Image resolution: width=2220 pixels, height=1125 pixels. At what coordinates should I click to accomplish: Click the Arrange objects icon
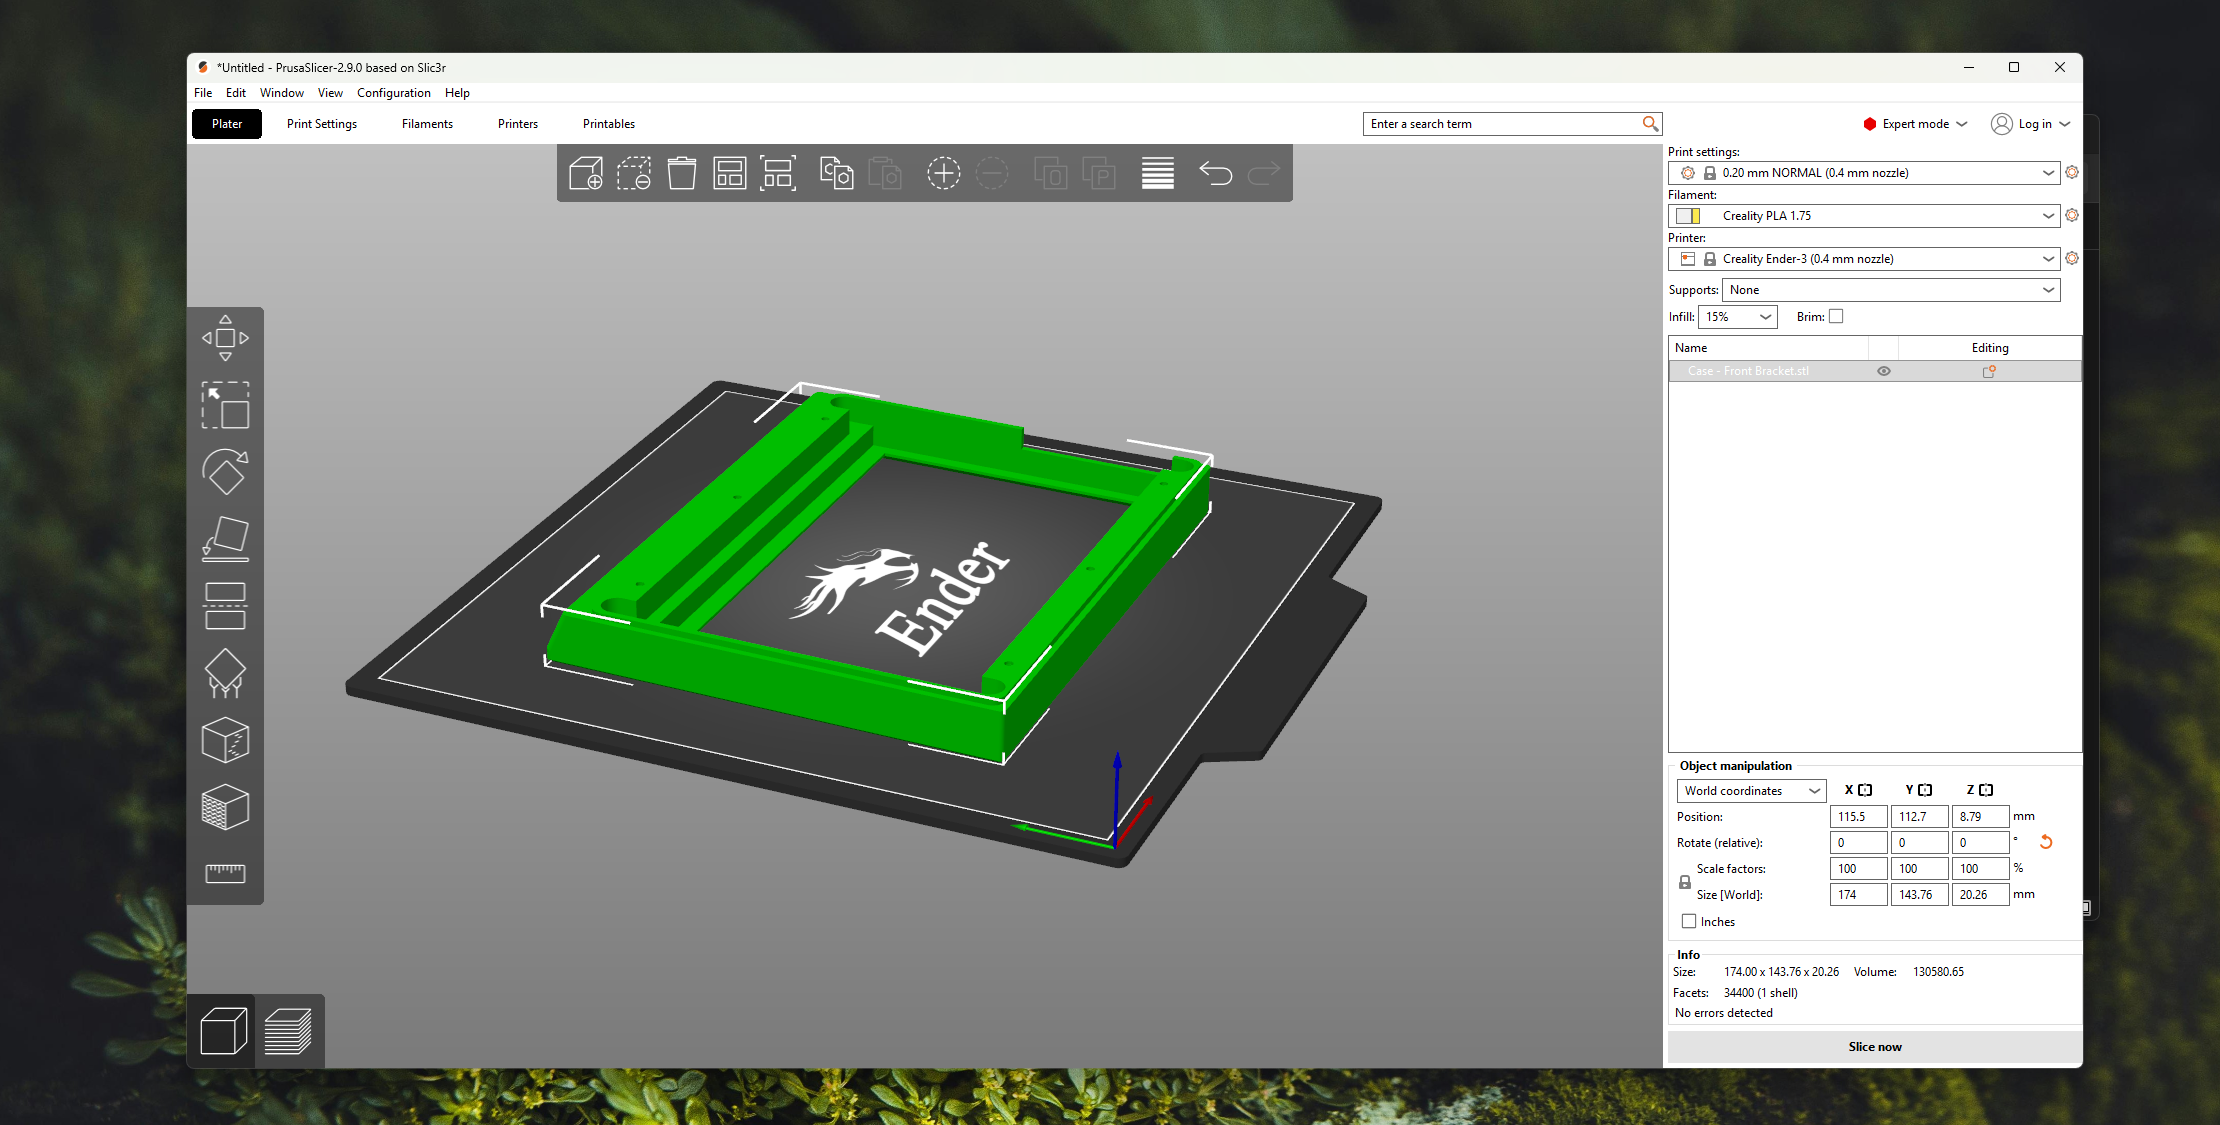coord(729,173)
